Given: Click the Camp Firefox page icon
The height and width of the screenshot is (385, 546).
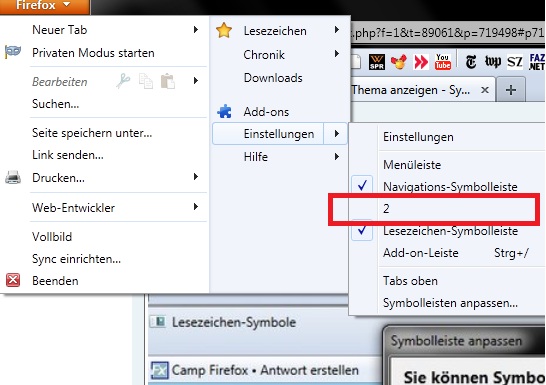Looking at the screenshot, I should [x=159, y=370].
